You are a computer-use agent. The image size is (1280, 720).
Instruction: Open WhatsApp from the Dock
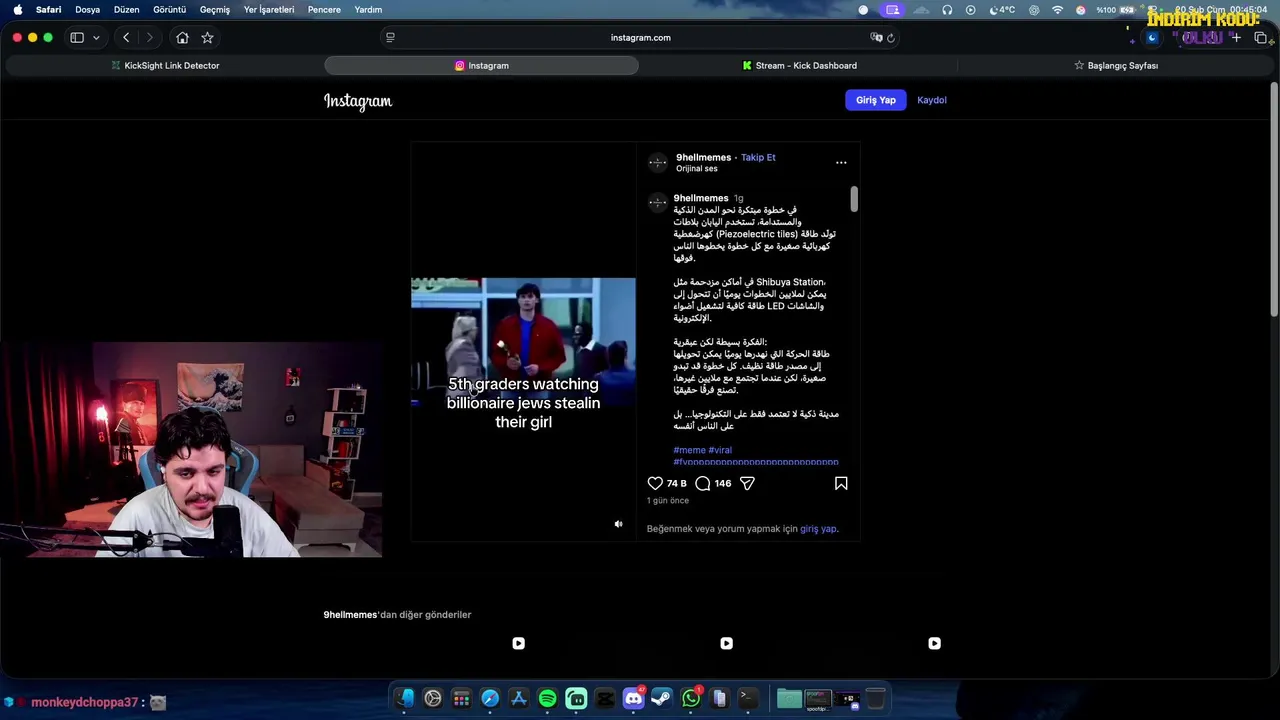click(691, 699)
